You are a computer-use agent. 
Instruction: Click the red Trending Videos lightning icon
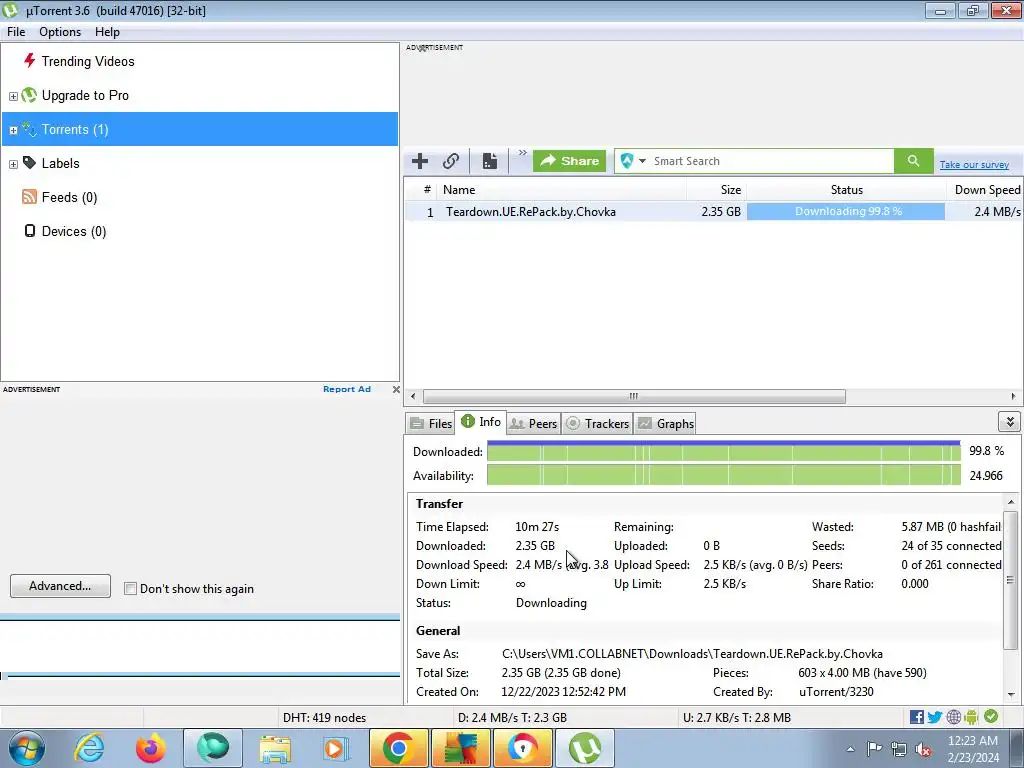point(29,61)
